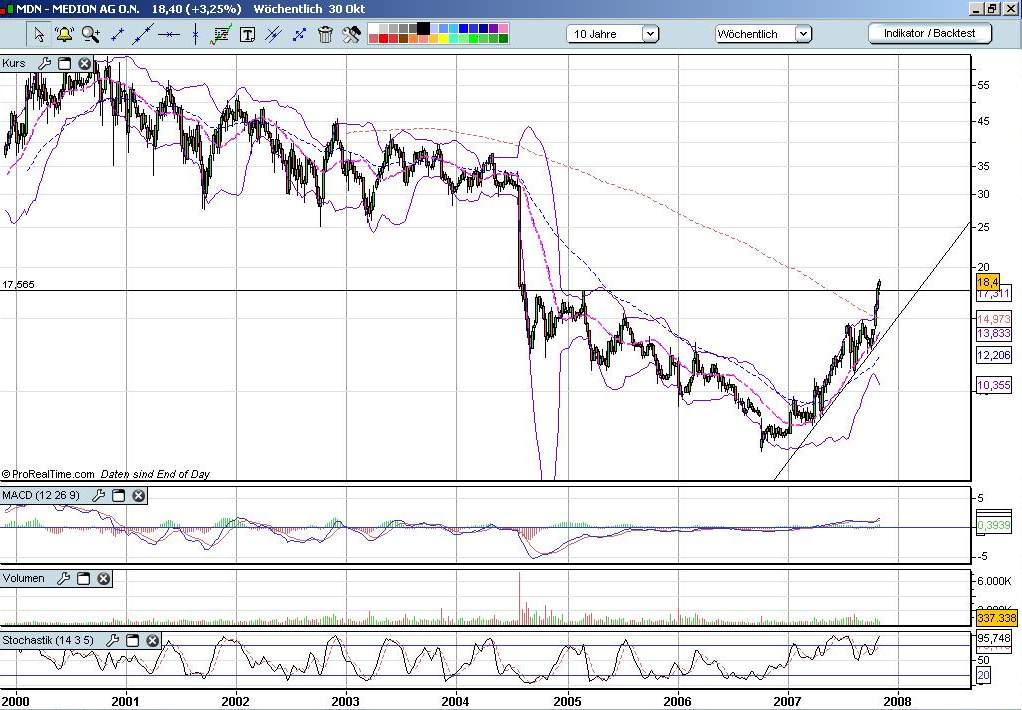Click the Stochastik panel window icon
The height and width of the screenshot is (710, 1022).
[132, 640]
